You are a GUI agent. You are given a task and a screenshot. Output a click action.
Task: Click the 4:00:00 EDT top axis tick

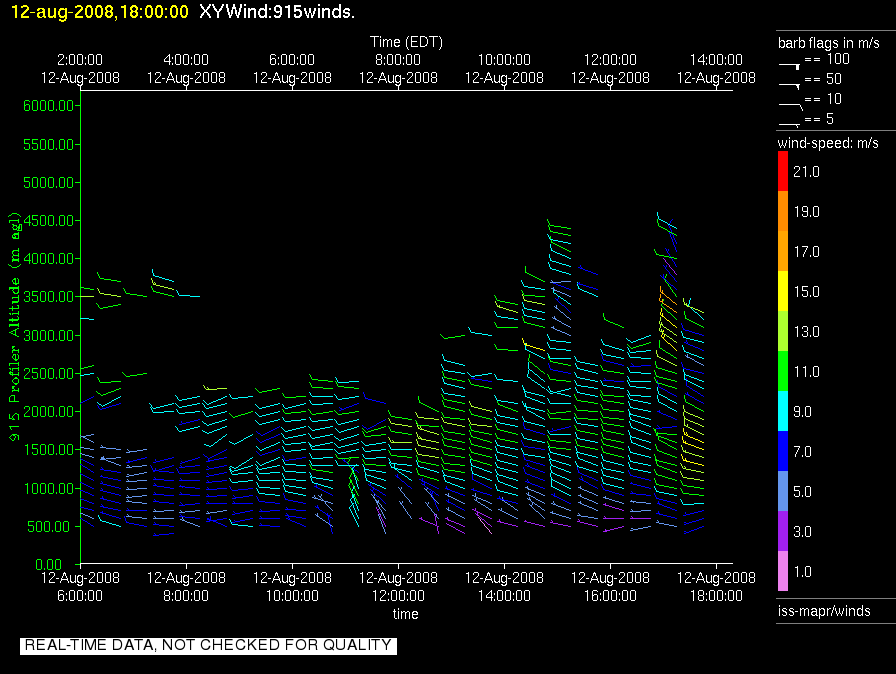point(186,69)
